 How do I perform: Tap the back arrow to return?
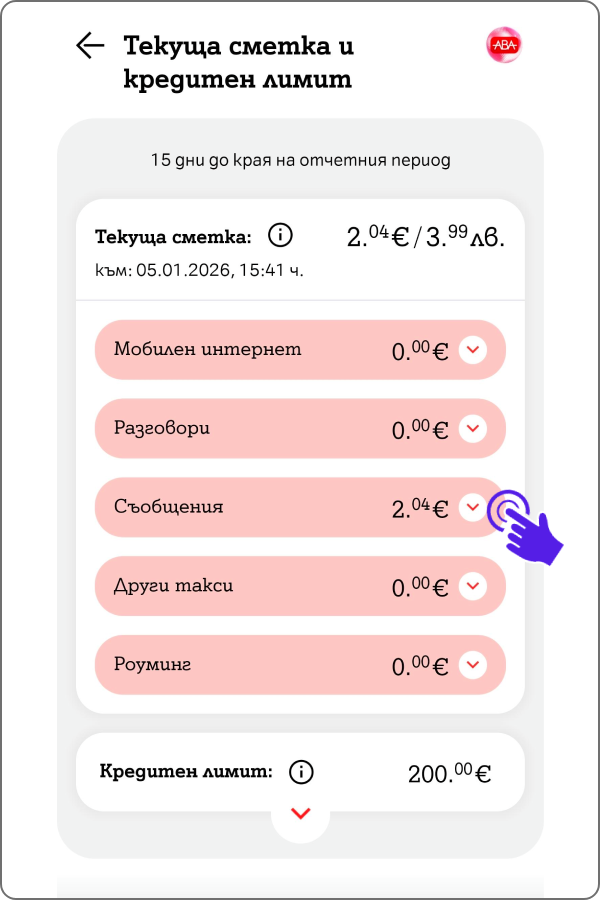pyautogui.click(x=89, y=45)
